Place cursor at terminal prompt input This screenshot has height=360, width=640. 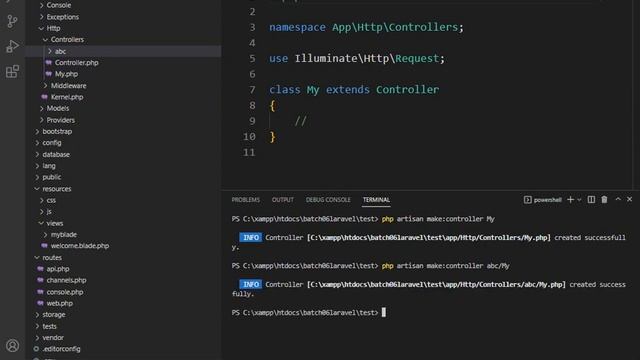[x=384, y=313]
